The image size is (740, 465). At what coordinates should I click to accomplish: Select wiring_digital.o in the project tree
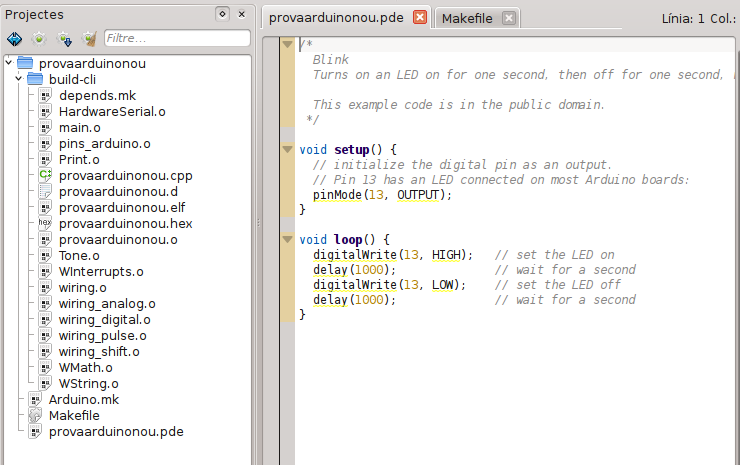tap(104, 320)
